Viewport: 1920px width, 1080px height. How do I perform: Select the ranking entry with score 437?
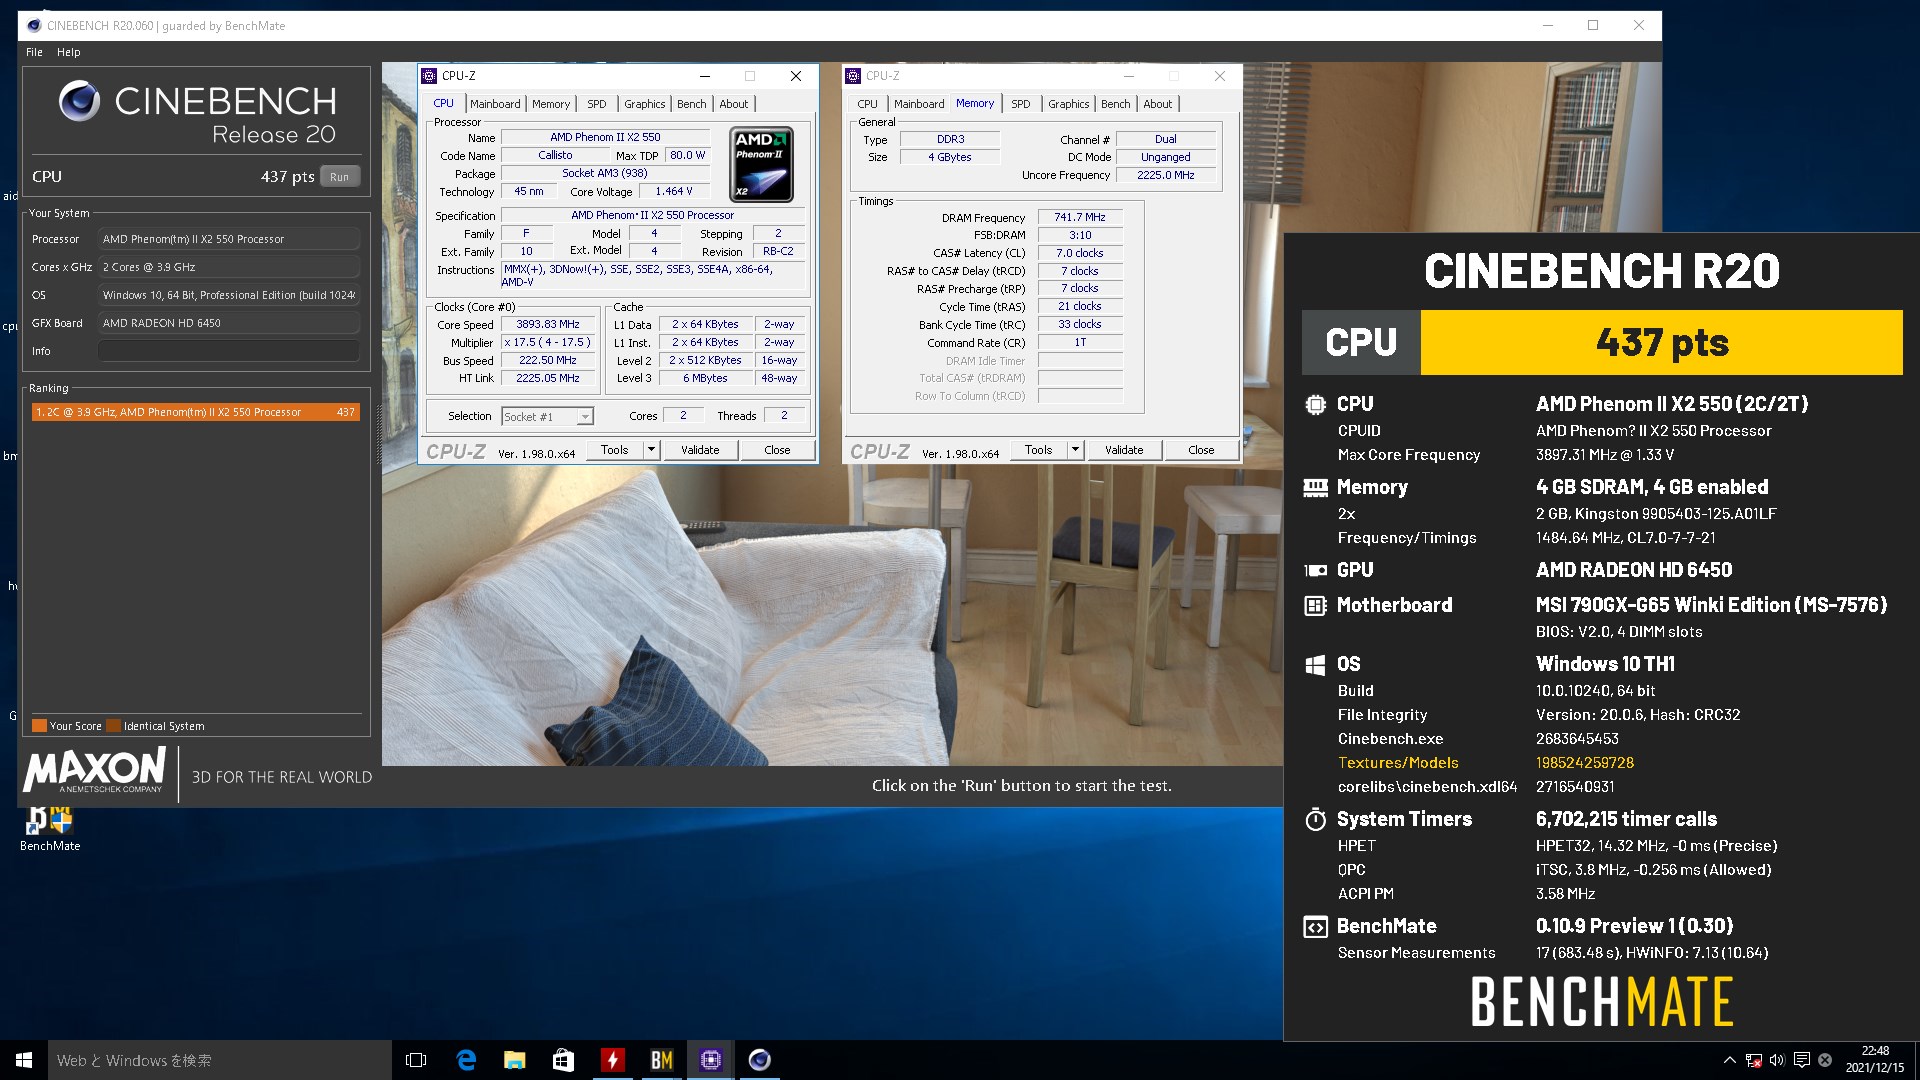pyautogui.click(x=195, y=412)
